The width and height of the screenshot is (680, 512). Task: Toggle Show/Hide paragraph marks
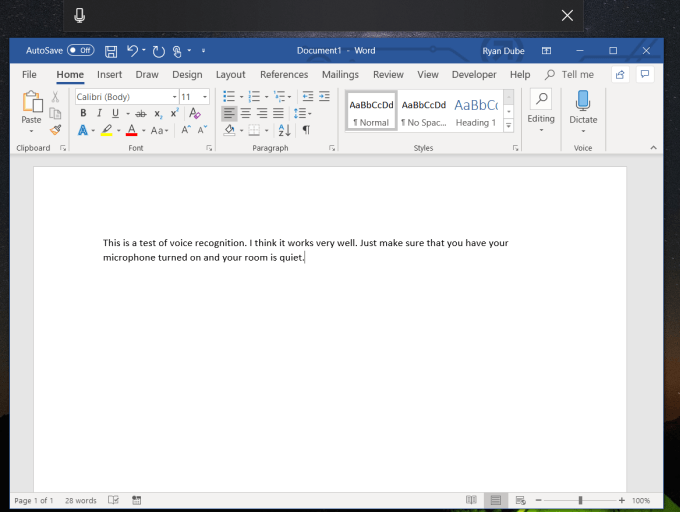click(x=306, y=130)
